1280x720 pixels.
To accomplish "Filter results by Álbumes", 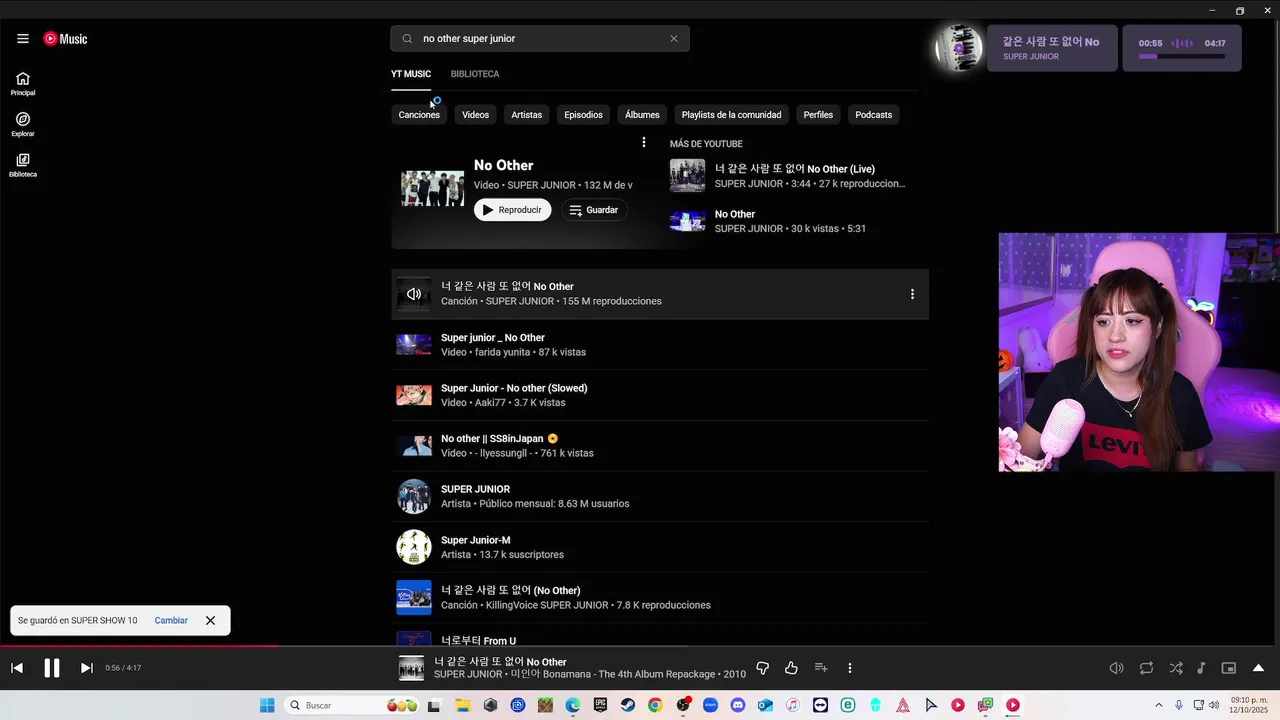I will (642, 115).
